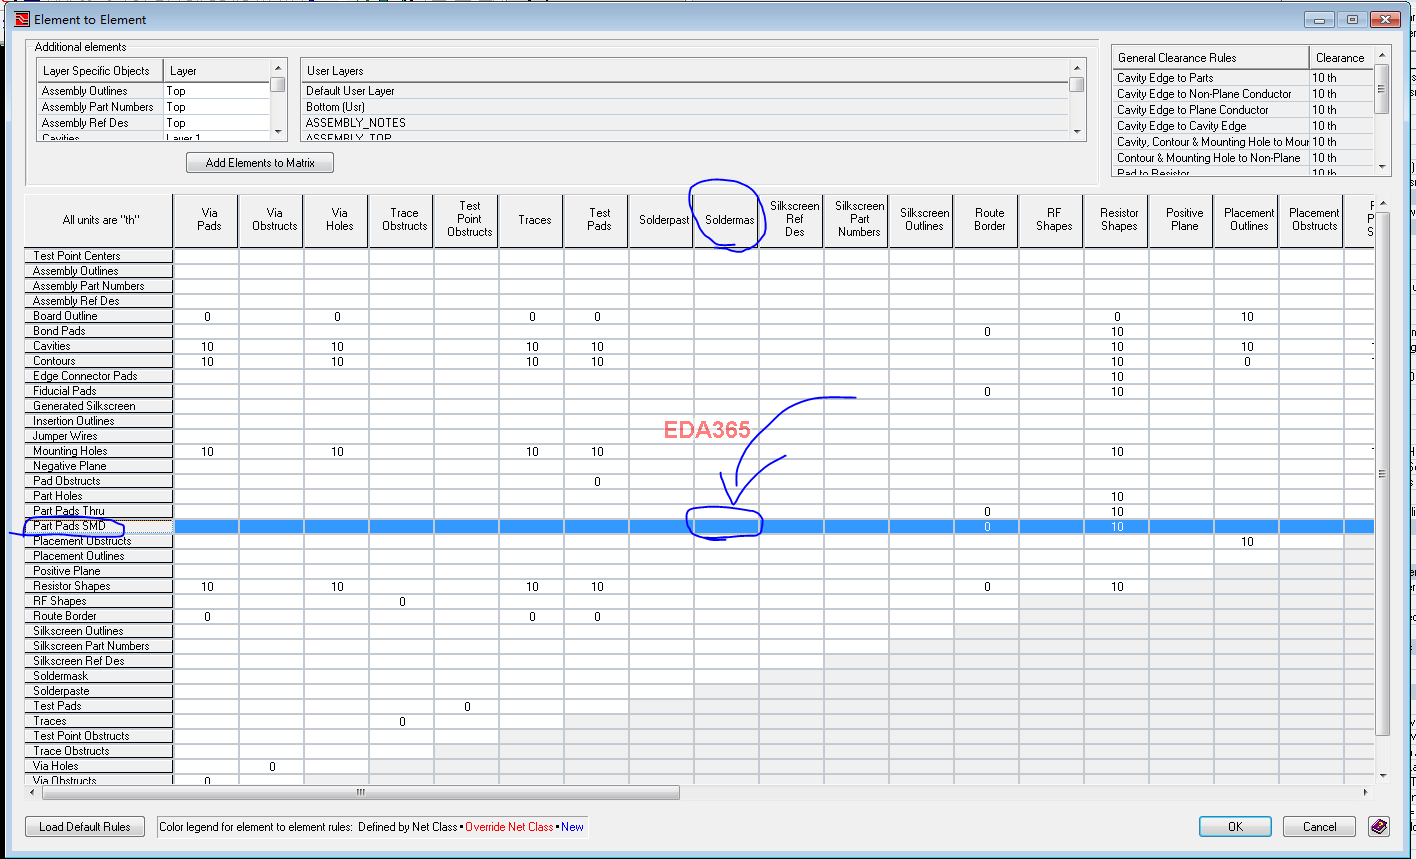Image resolution: width=1416 pixels, height=859 pixels.
Task: Select Default User Layer in User Layers
Action: (x=685, y=91)
